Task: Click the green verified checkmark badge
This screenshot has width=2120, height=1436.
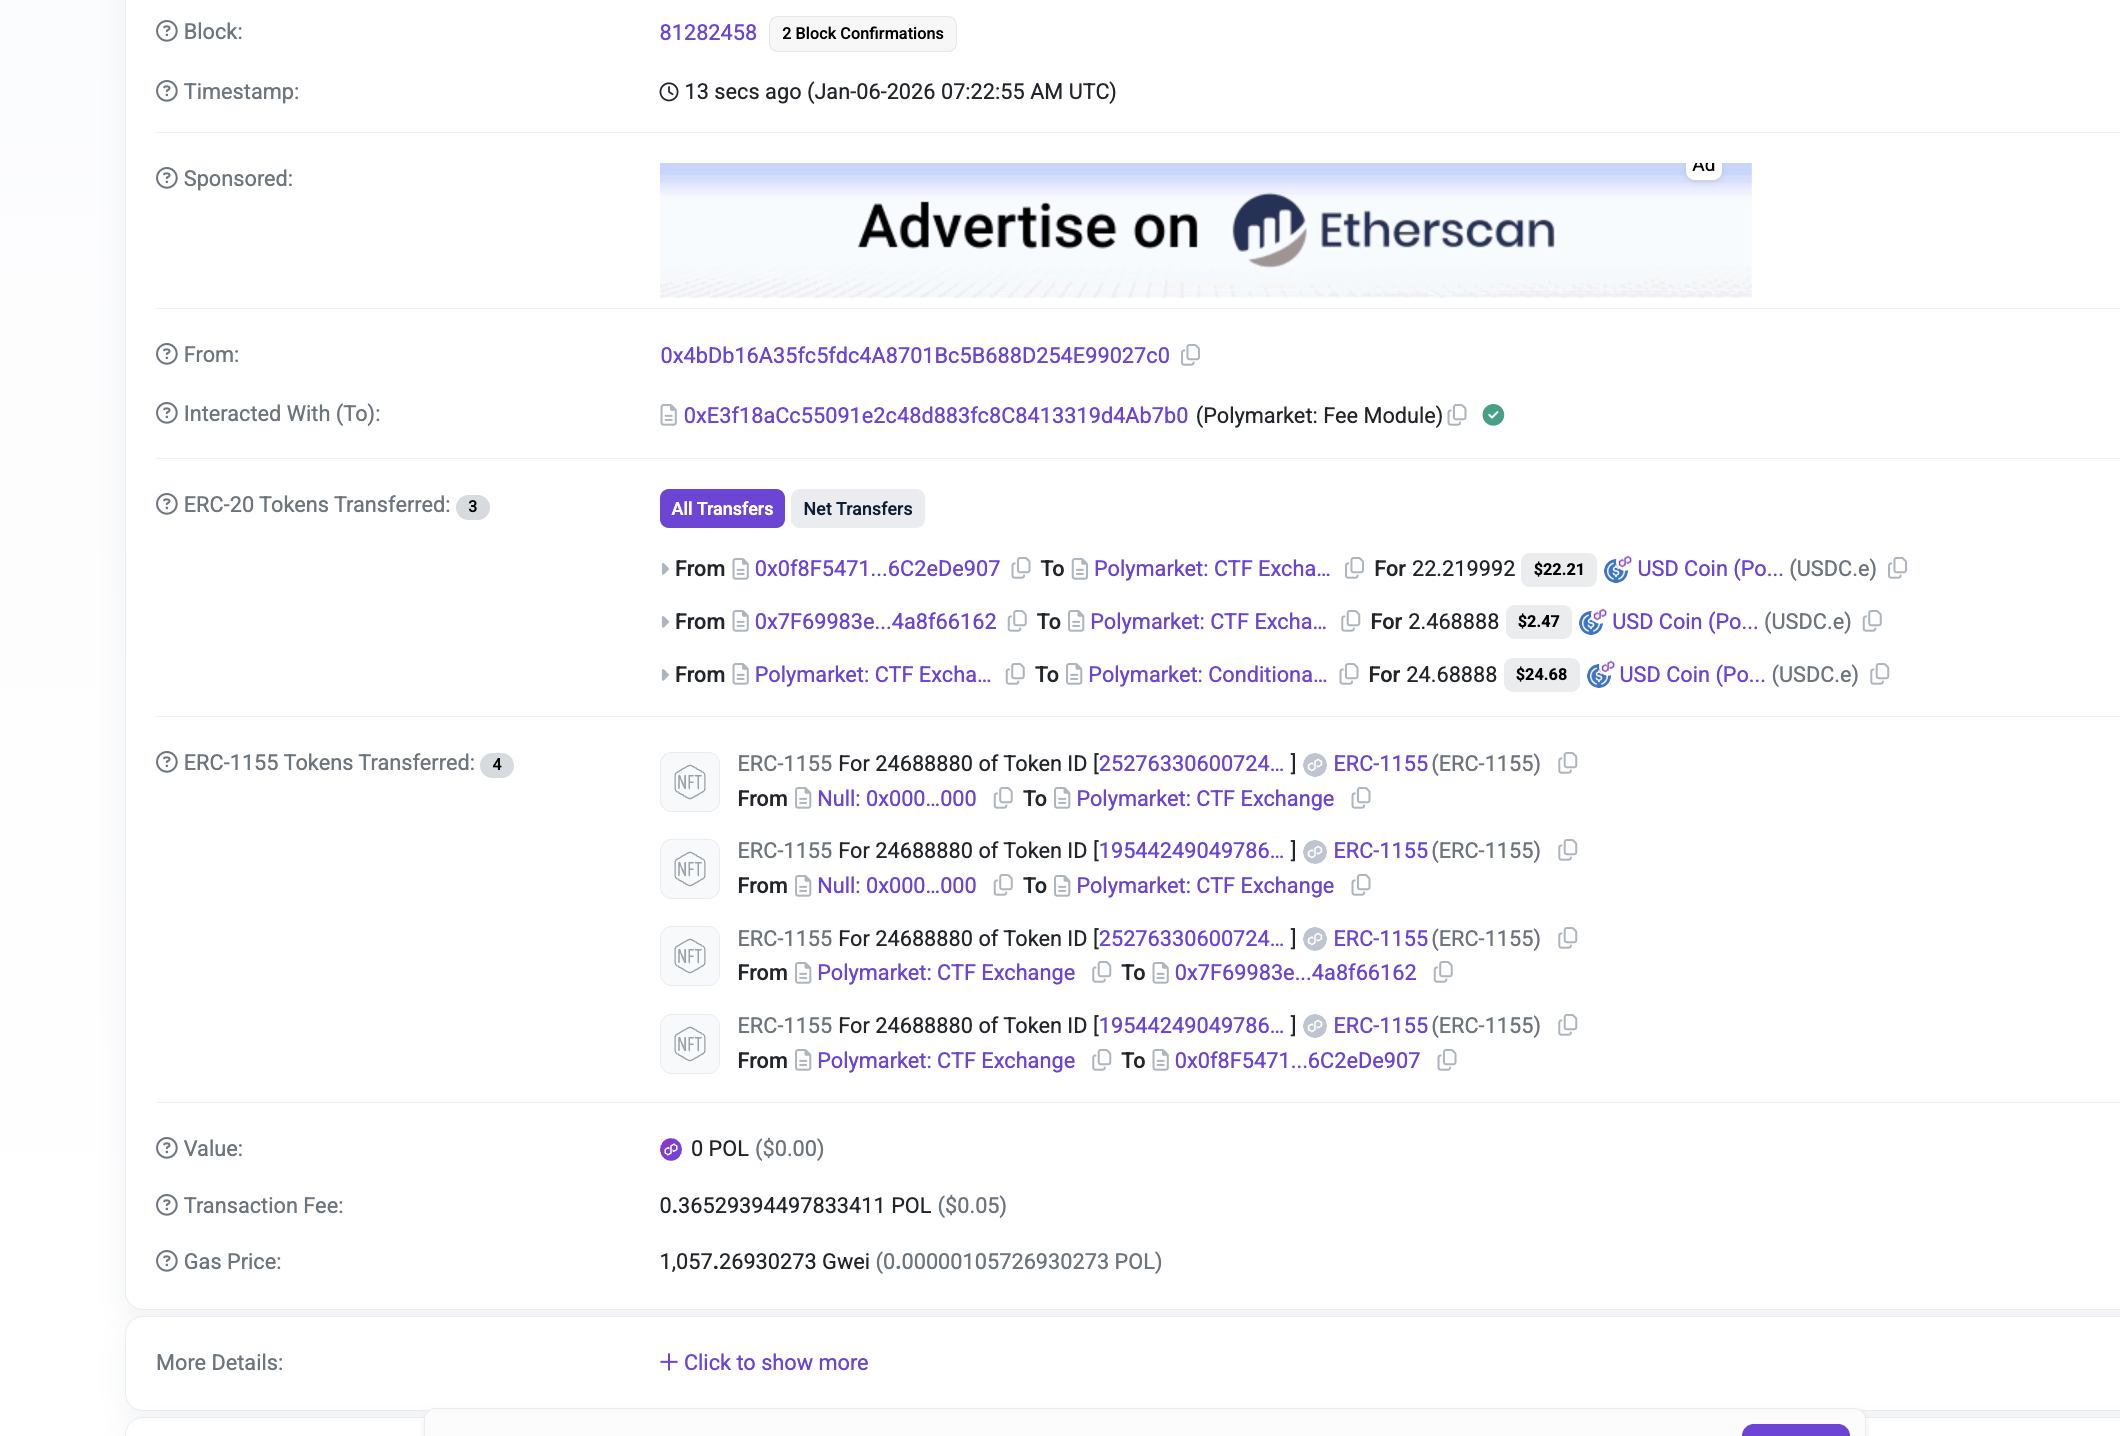Action: point(1493,415)
